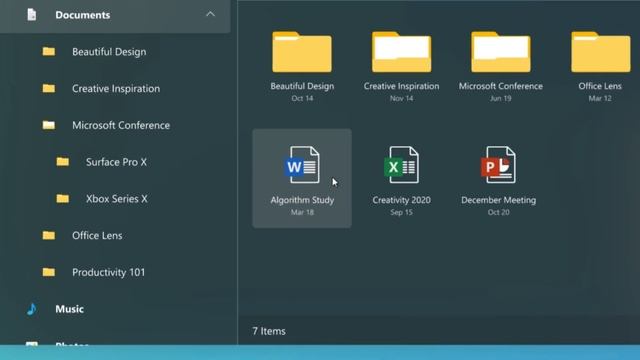This screenshot has width=640, height=360.
Task: Click the Creative Inspiration folder icon in sidebar
Action: [49, 88]
